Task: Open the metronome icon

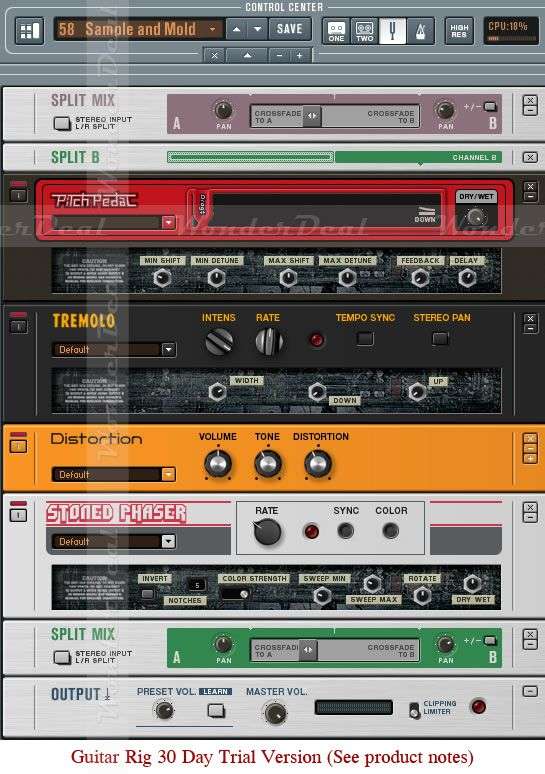Action: click(421, 31)
